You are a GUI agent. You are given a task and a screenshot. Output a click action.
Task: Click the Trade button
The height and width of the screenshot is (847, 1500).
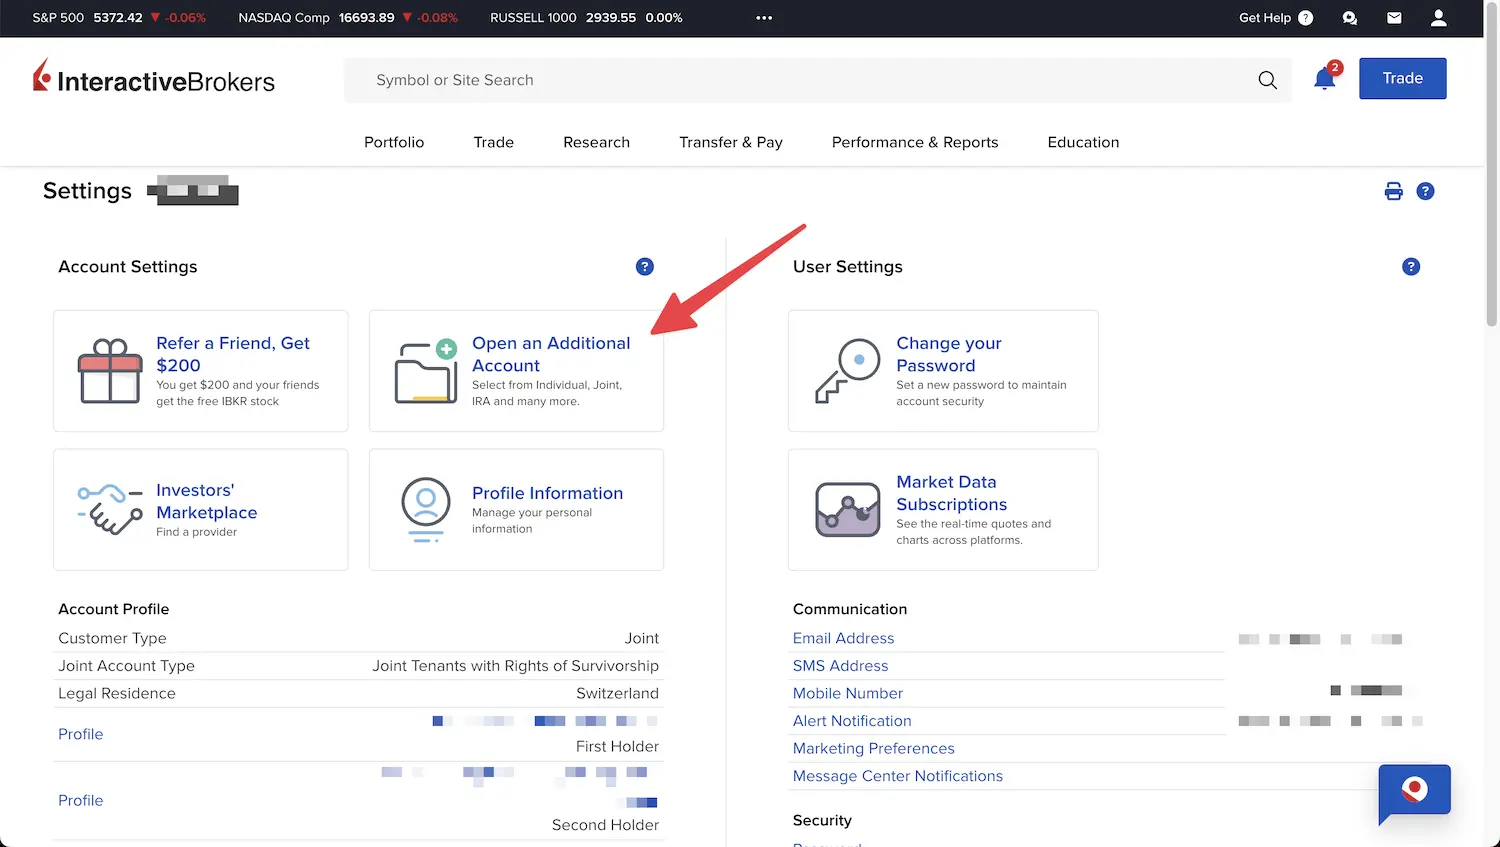(x=1402, y=78)
